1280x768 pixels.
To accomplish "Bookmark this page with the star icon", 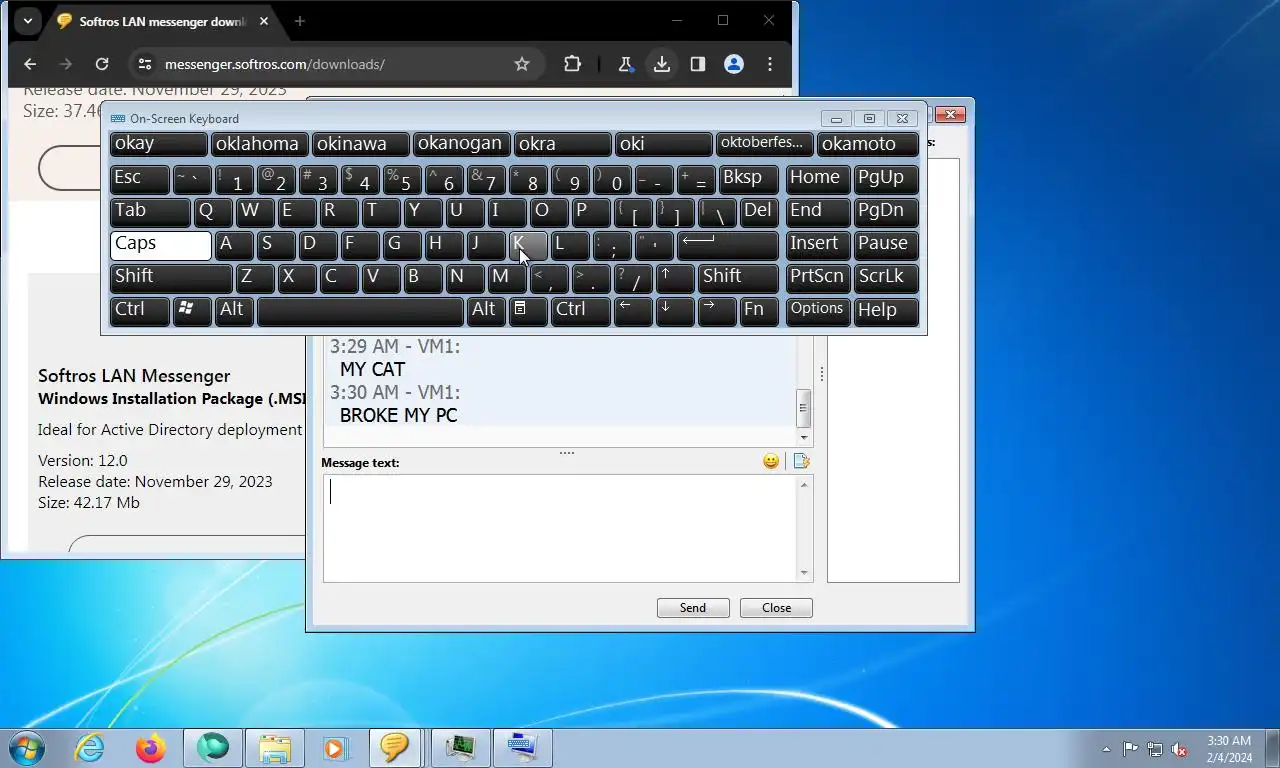I will pyautogui.click(x=521, y=64).
